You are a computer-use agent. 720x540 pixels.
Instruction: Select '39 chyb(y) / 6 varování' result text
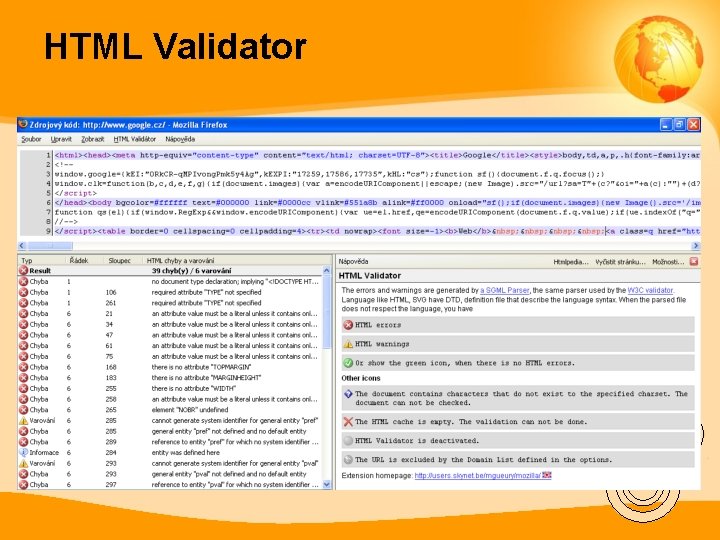coord(191,271)
